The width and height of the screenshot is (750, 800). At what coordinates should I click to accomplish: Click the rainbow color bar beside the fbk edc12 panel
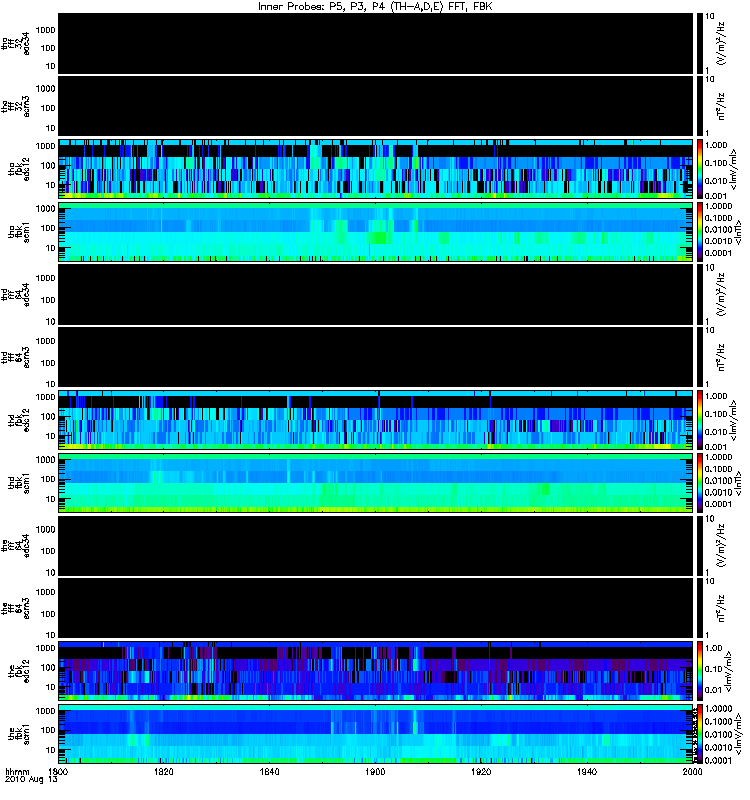(x=701, y=671)
